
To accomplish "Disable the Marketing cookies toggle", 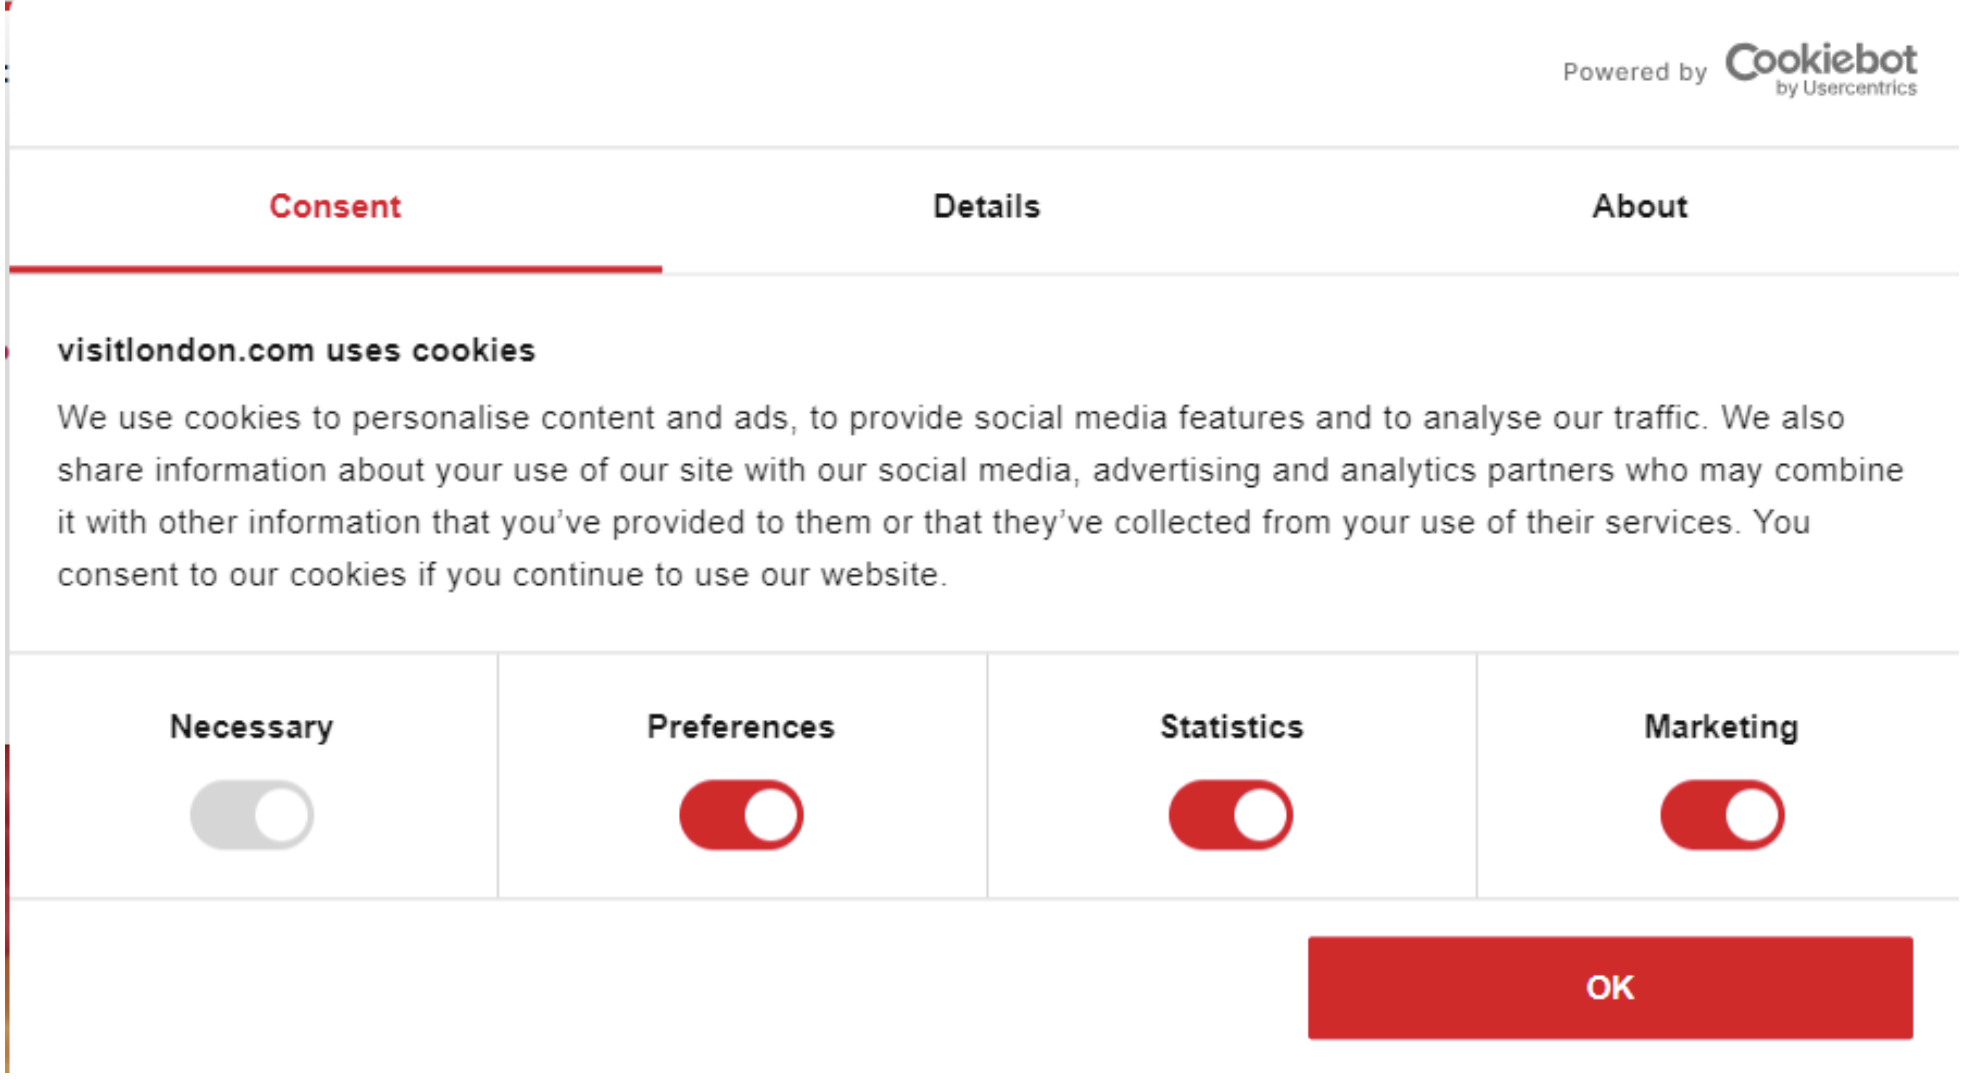I will 1721,815.
